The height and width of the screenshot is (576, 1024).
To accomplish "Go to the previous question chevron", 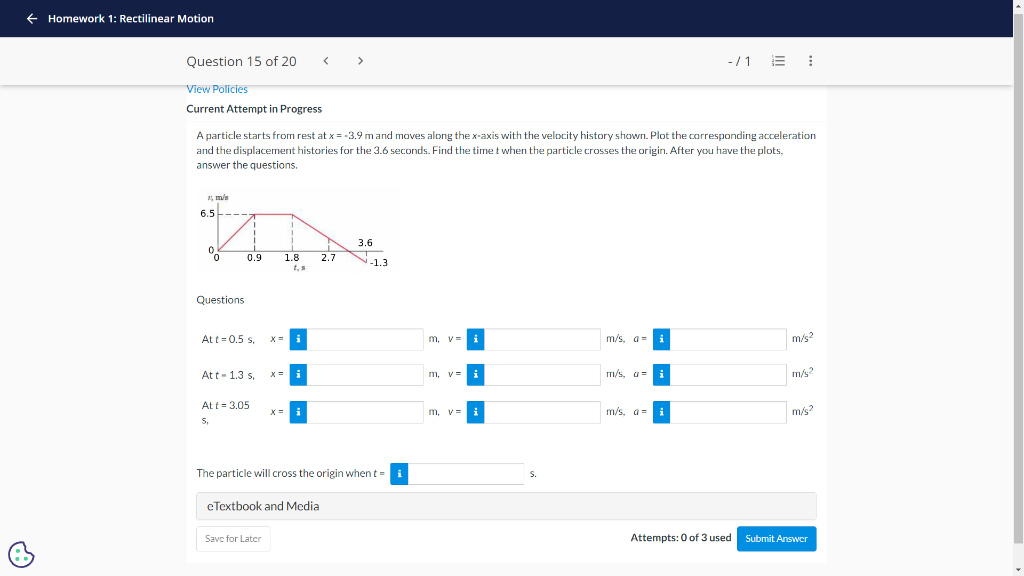I will coord(325,60).
